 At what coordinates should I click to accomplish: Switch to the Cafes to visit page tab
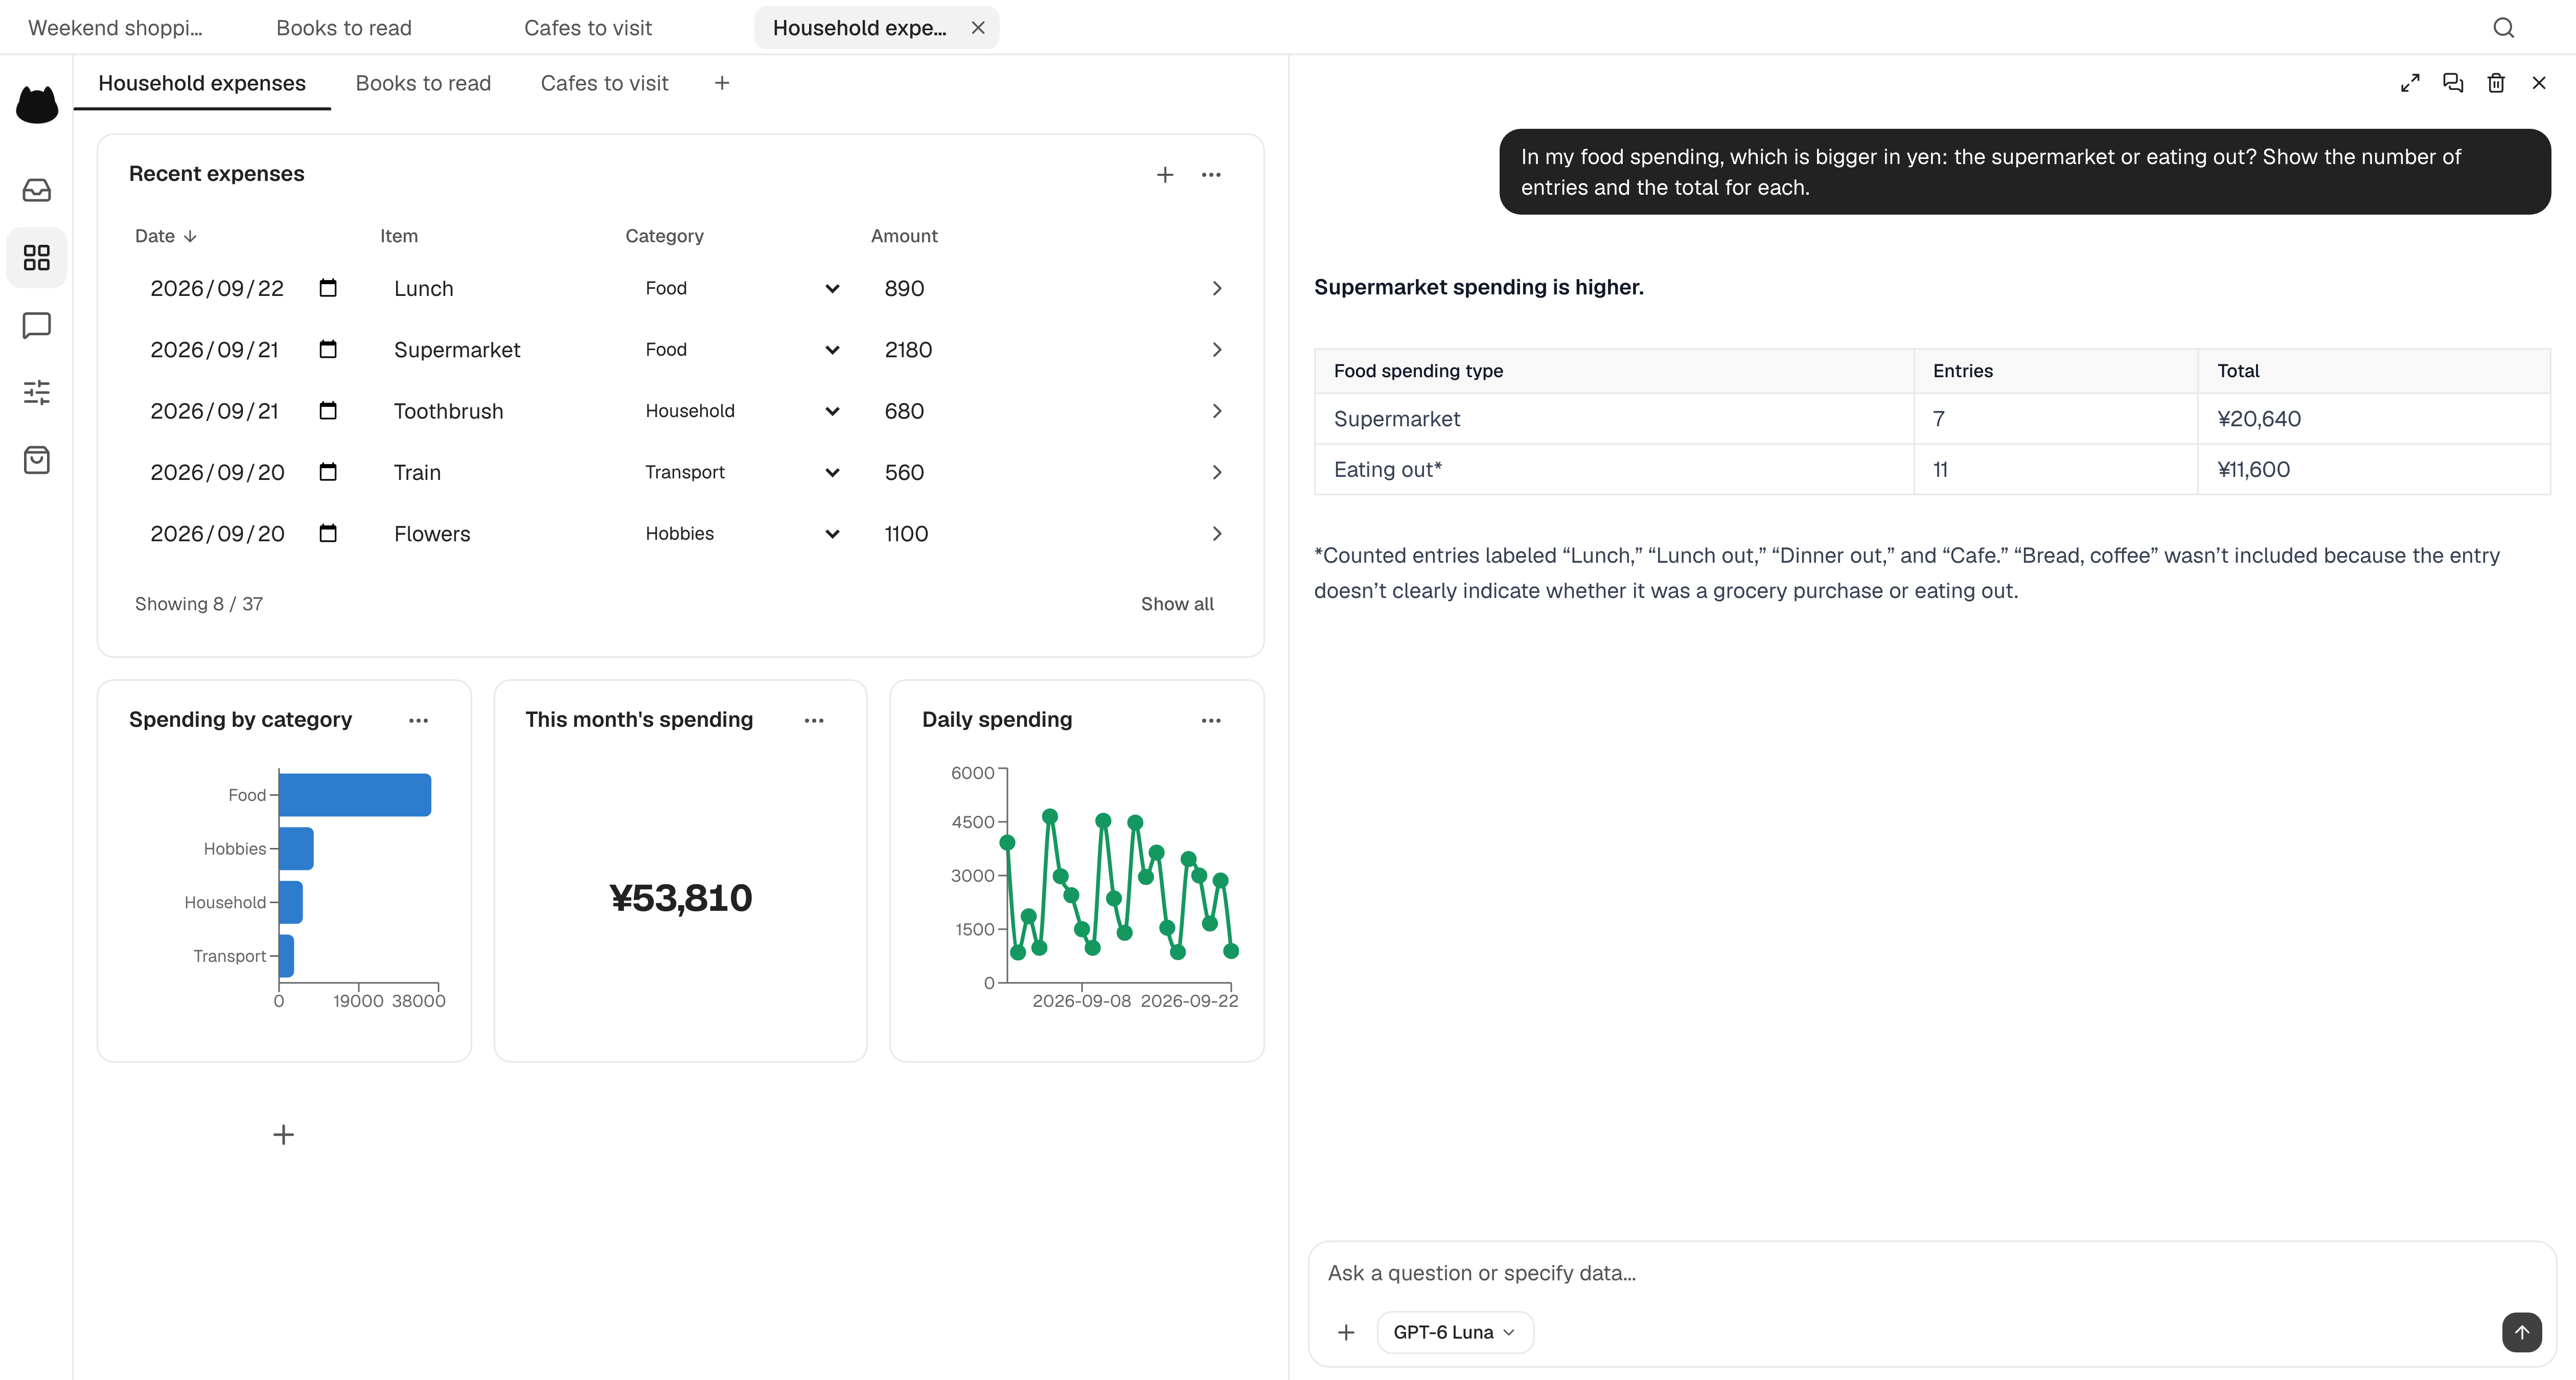tap(604, 83)
